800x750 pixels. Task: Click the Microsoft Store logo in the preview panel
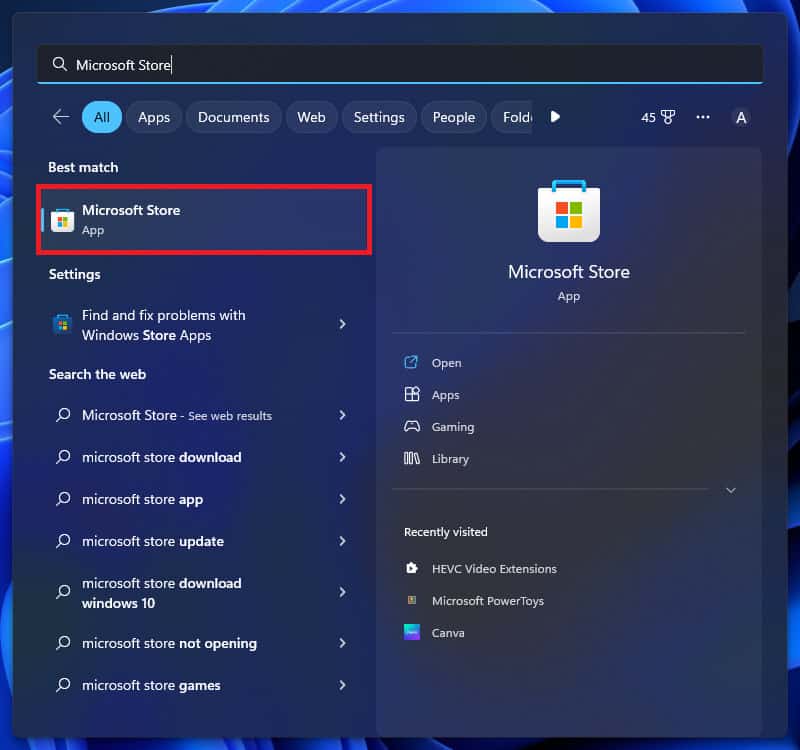tap(568, 213)
